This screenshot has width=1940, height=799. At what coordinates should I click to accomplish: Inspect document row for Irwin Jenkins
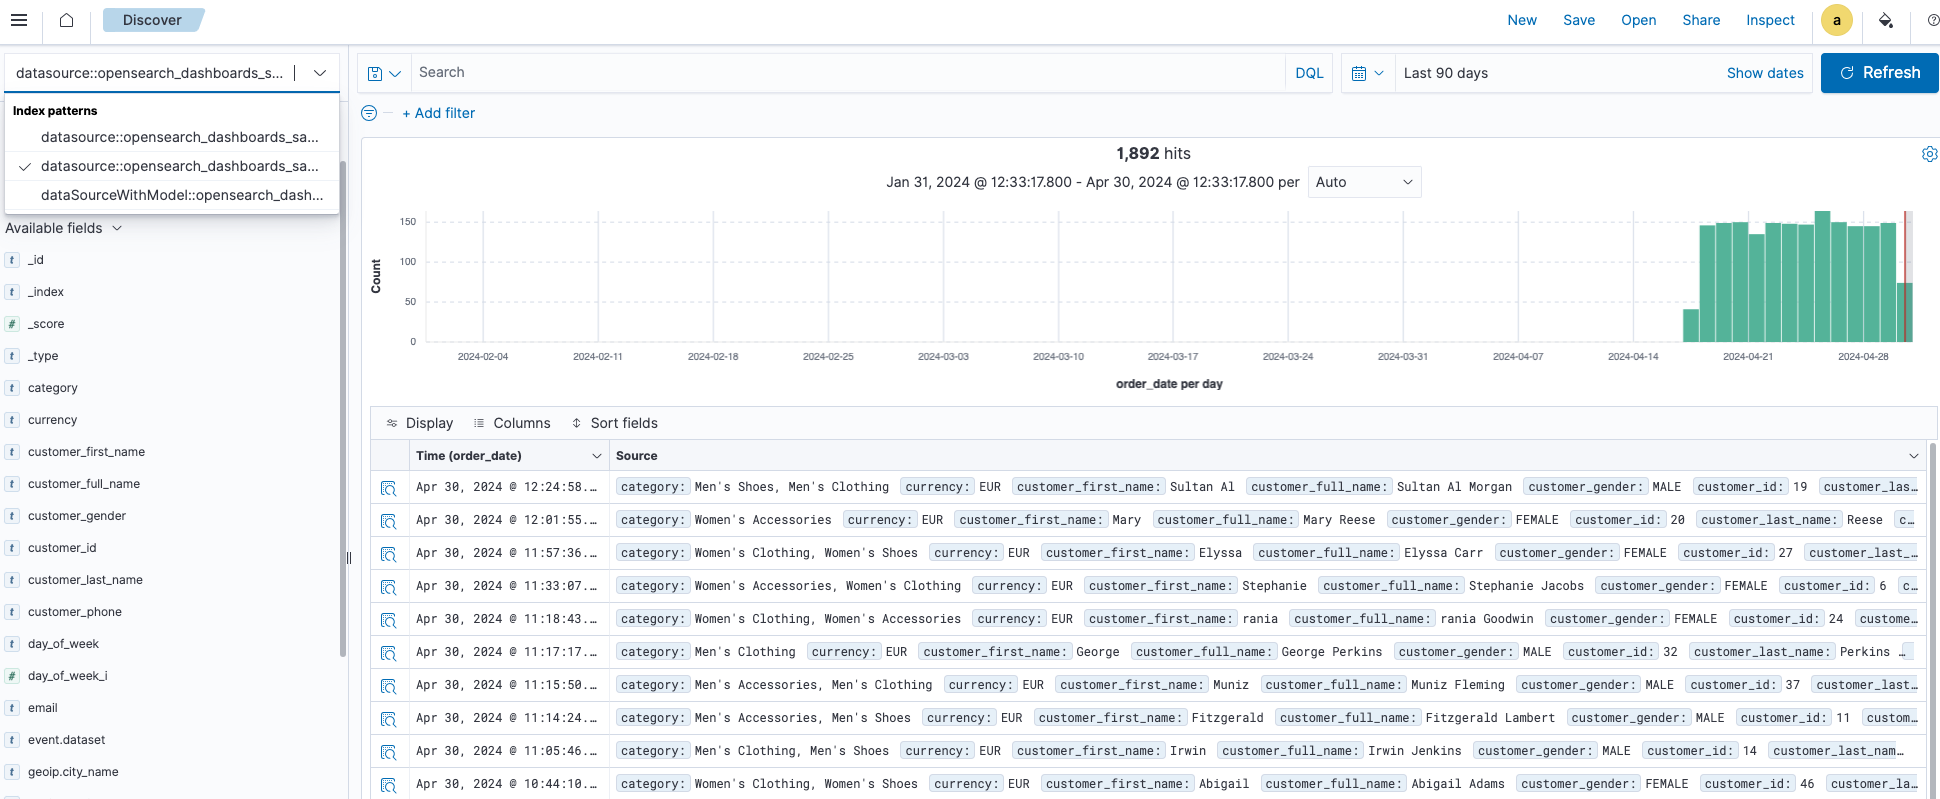(388, 752)
